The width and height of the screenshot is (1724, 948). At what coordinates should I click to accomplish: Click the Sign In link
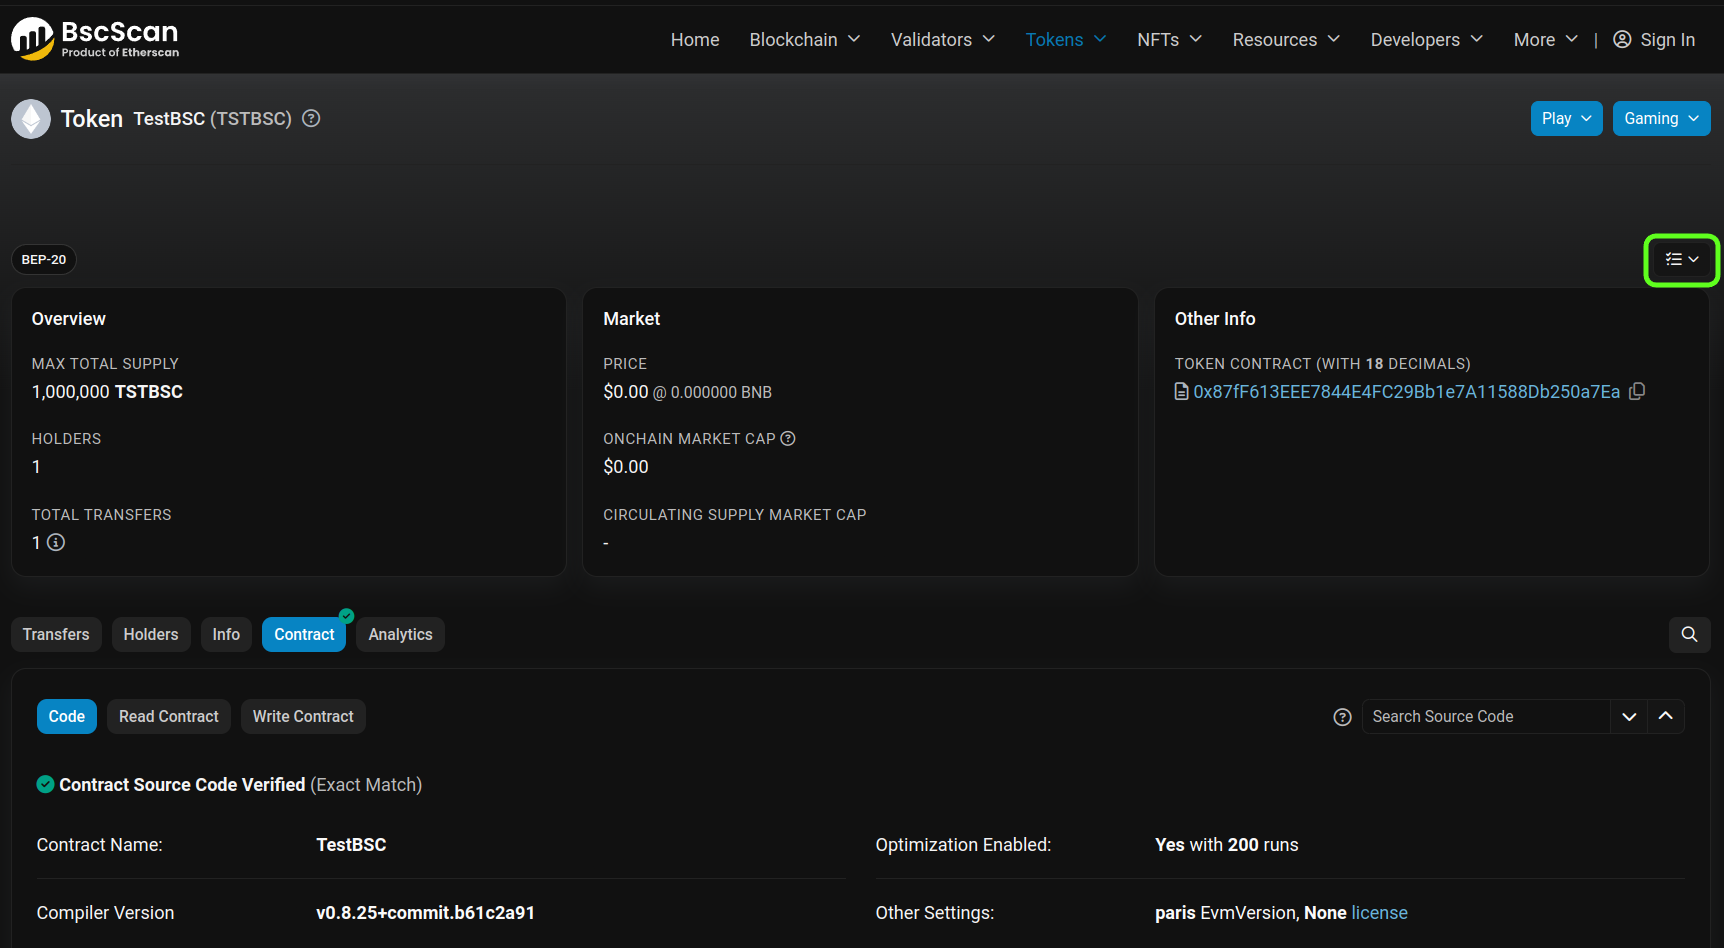(x=1655, y=40)
